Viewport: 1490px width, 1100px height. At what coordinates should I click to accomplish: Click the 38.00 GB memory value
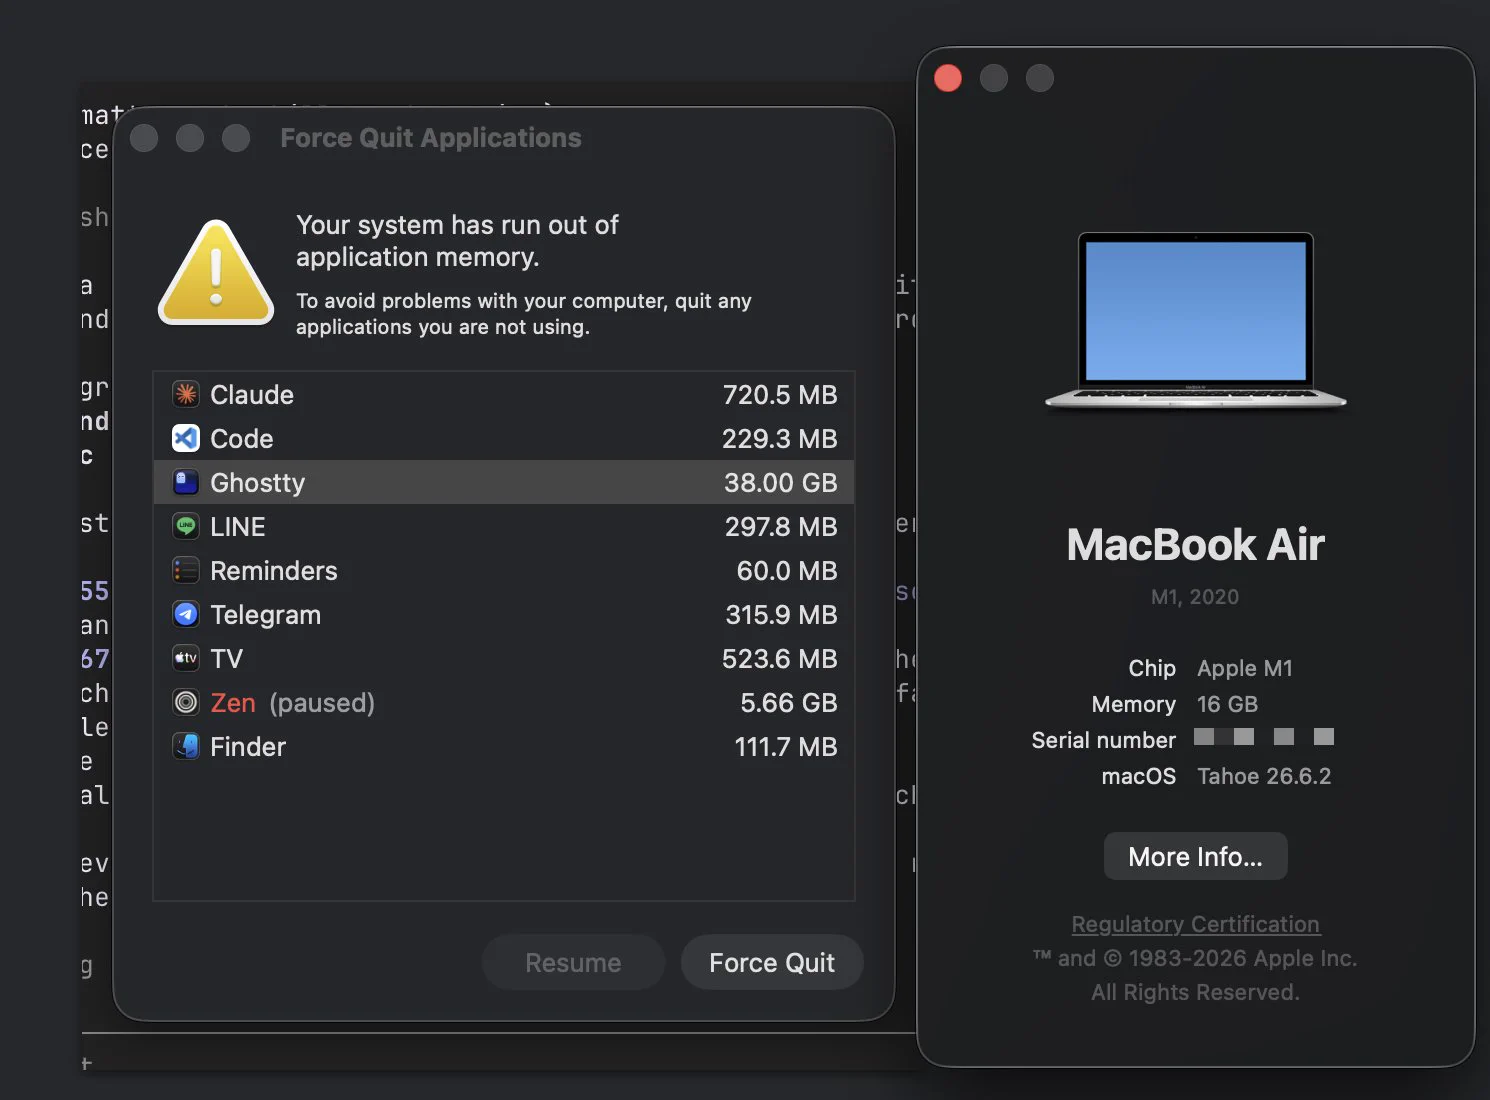pyautogui.click(x=781, y=483)
